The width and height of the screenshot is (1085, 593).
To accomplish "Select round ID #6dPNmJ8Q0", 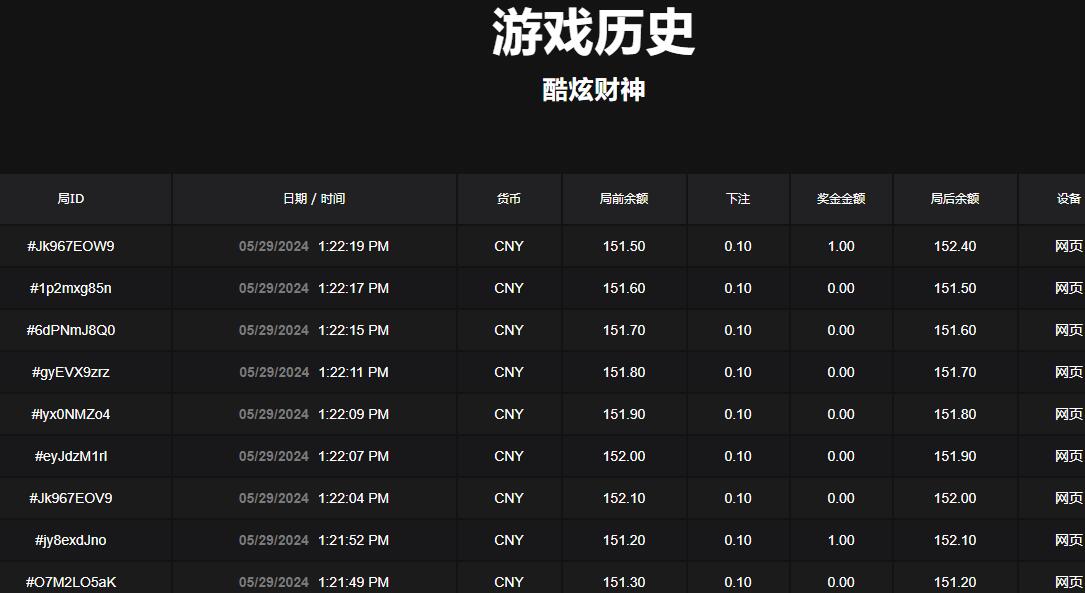I will pos(71,330).
